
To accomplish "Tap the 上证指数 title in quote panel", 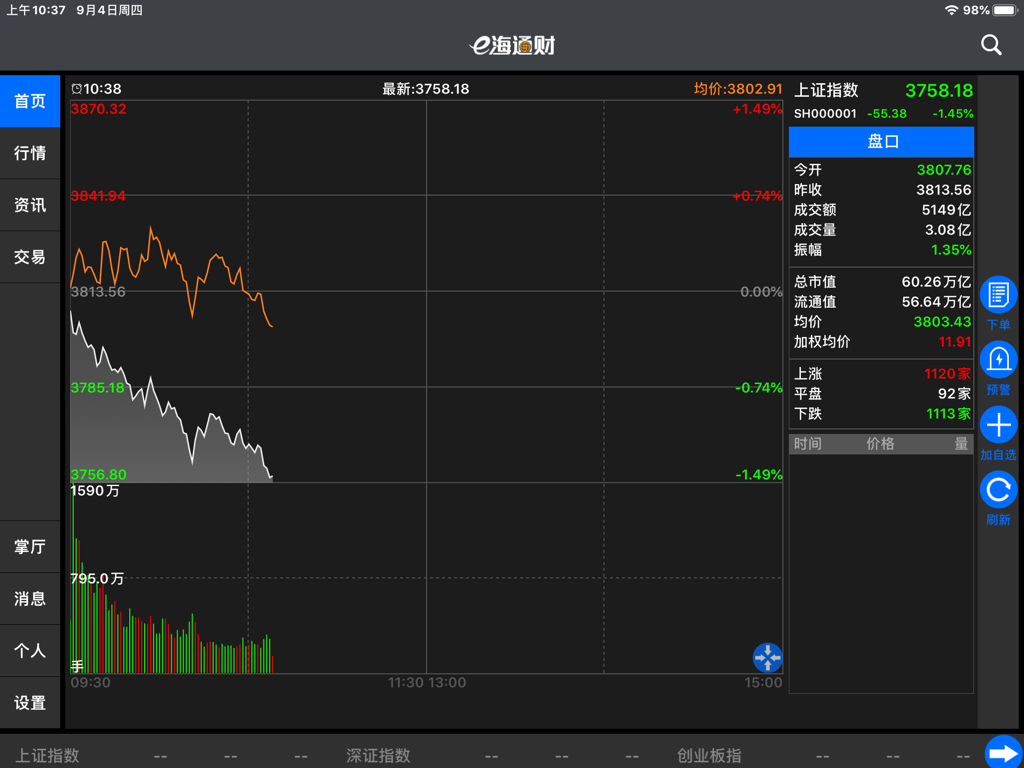I will [x=826, y=90].
